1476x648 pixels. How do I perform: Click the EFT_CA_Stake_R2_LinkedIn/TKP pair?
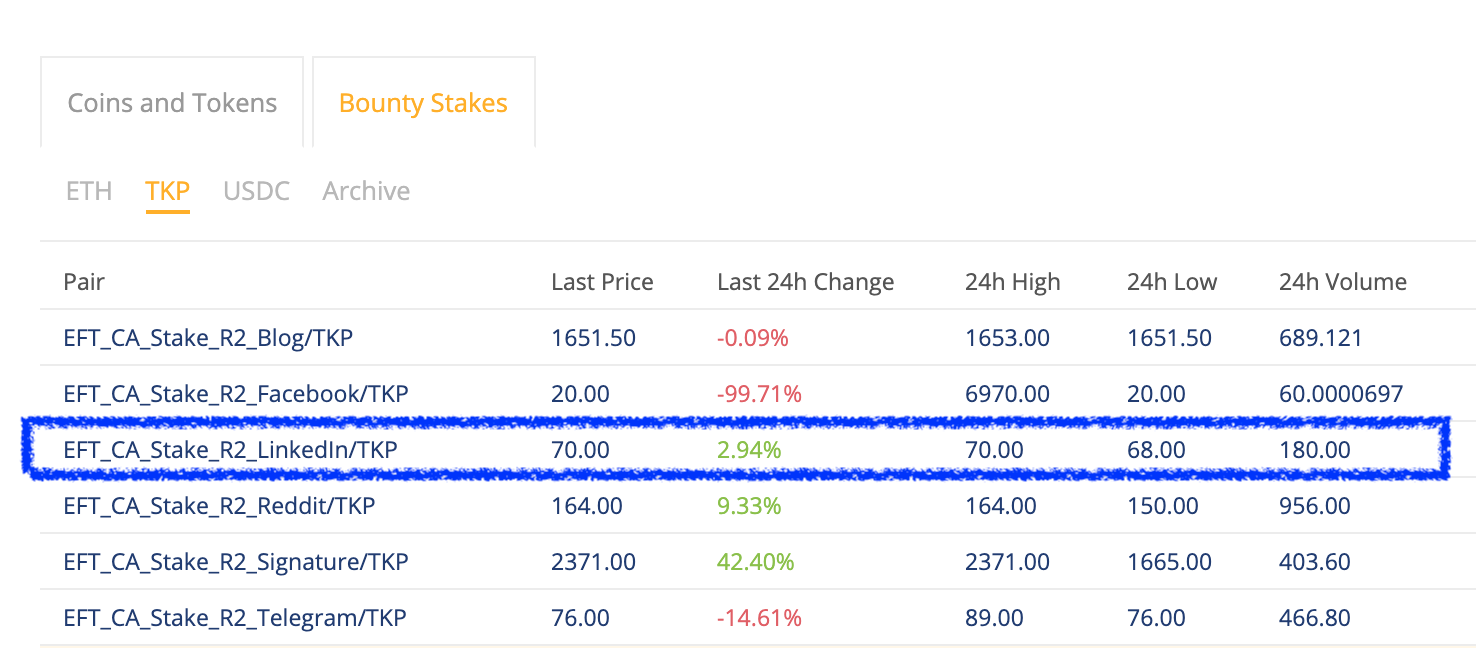coord(230,450)
